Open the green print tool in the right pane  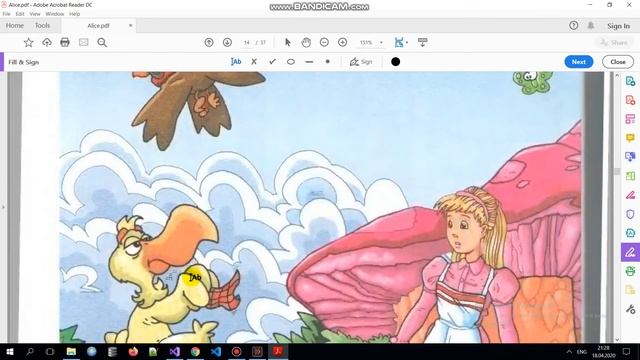[x=630, y=271]
